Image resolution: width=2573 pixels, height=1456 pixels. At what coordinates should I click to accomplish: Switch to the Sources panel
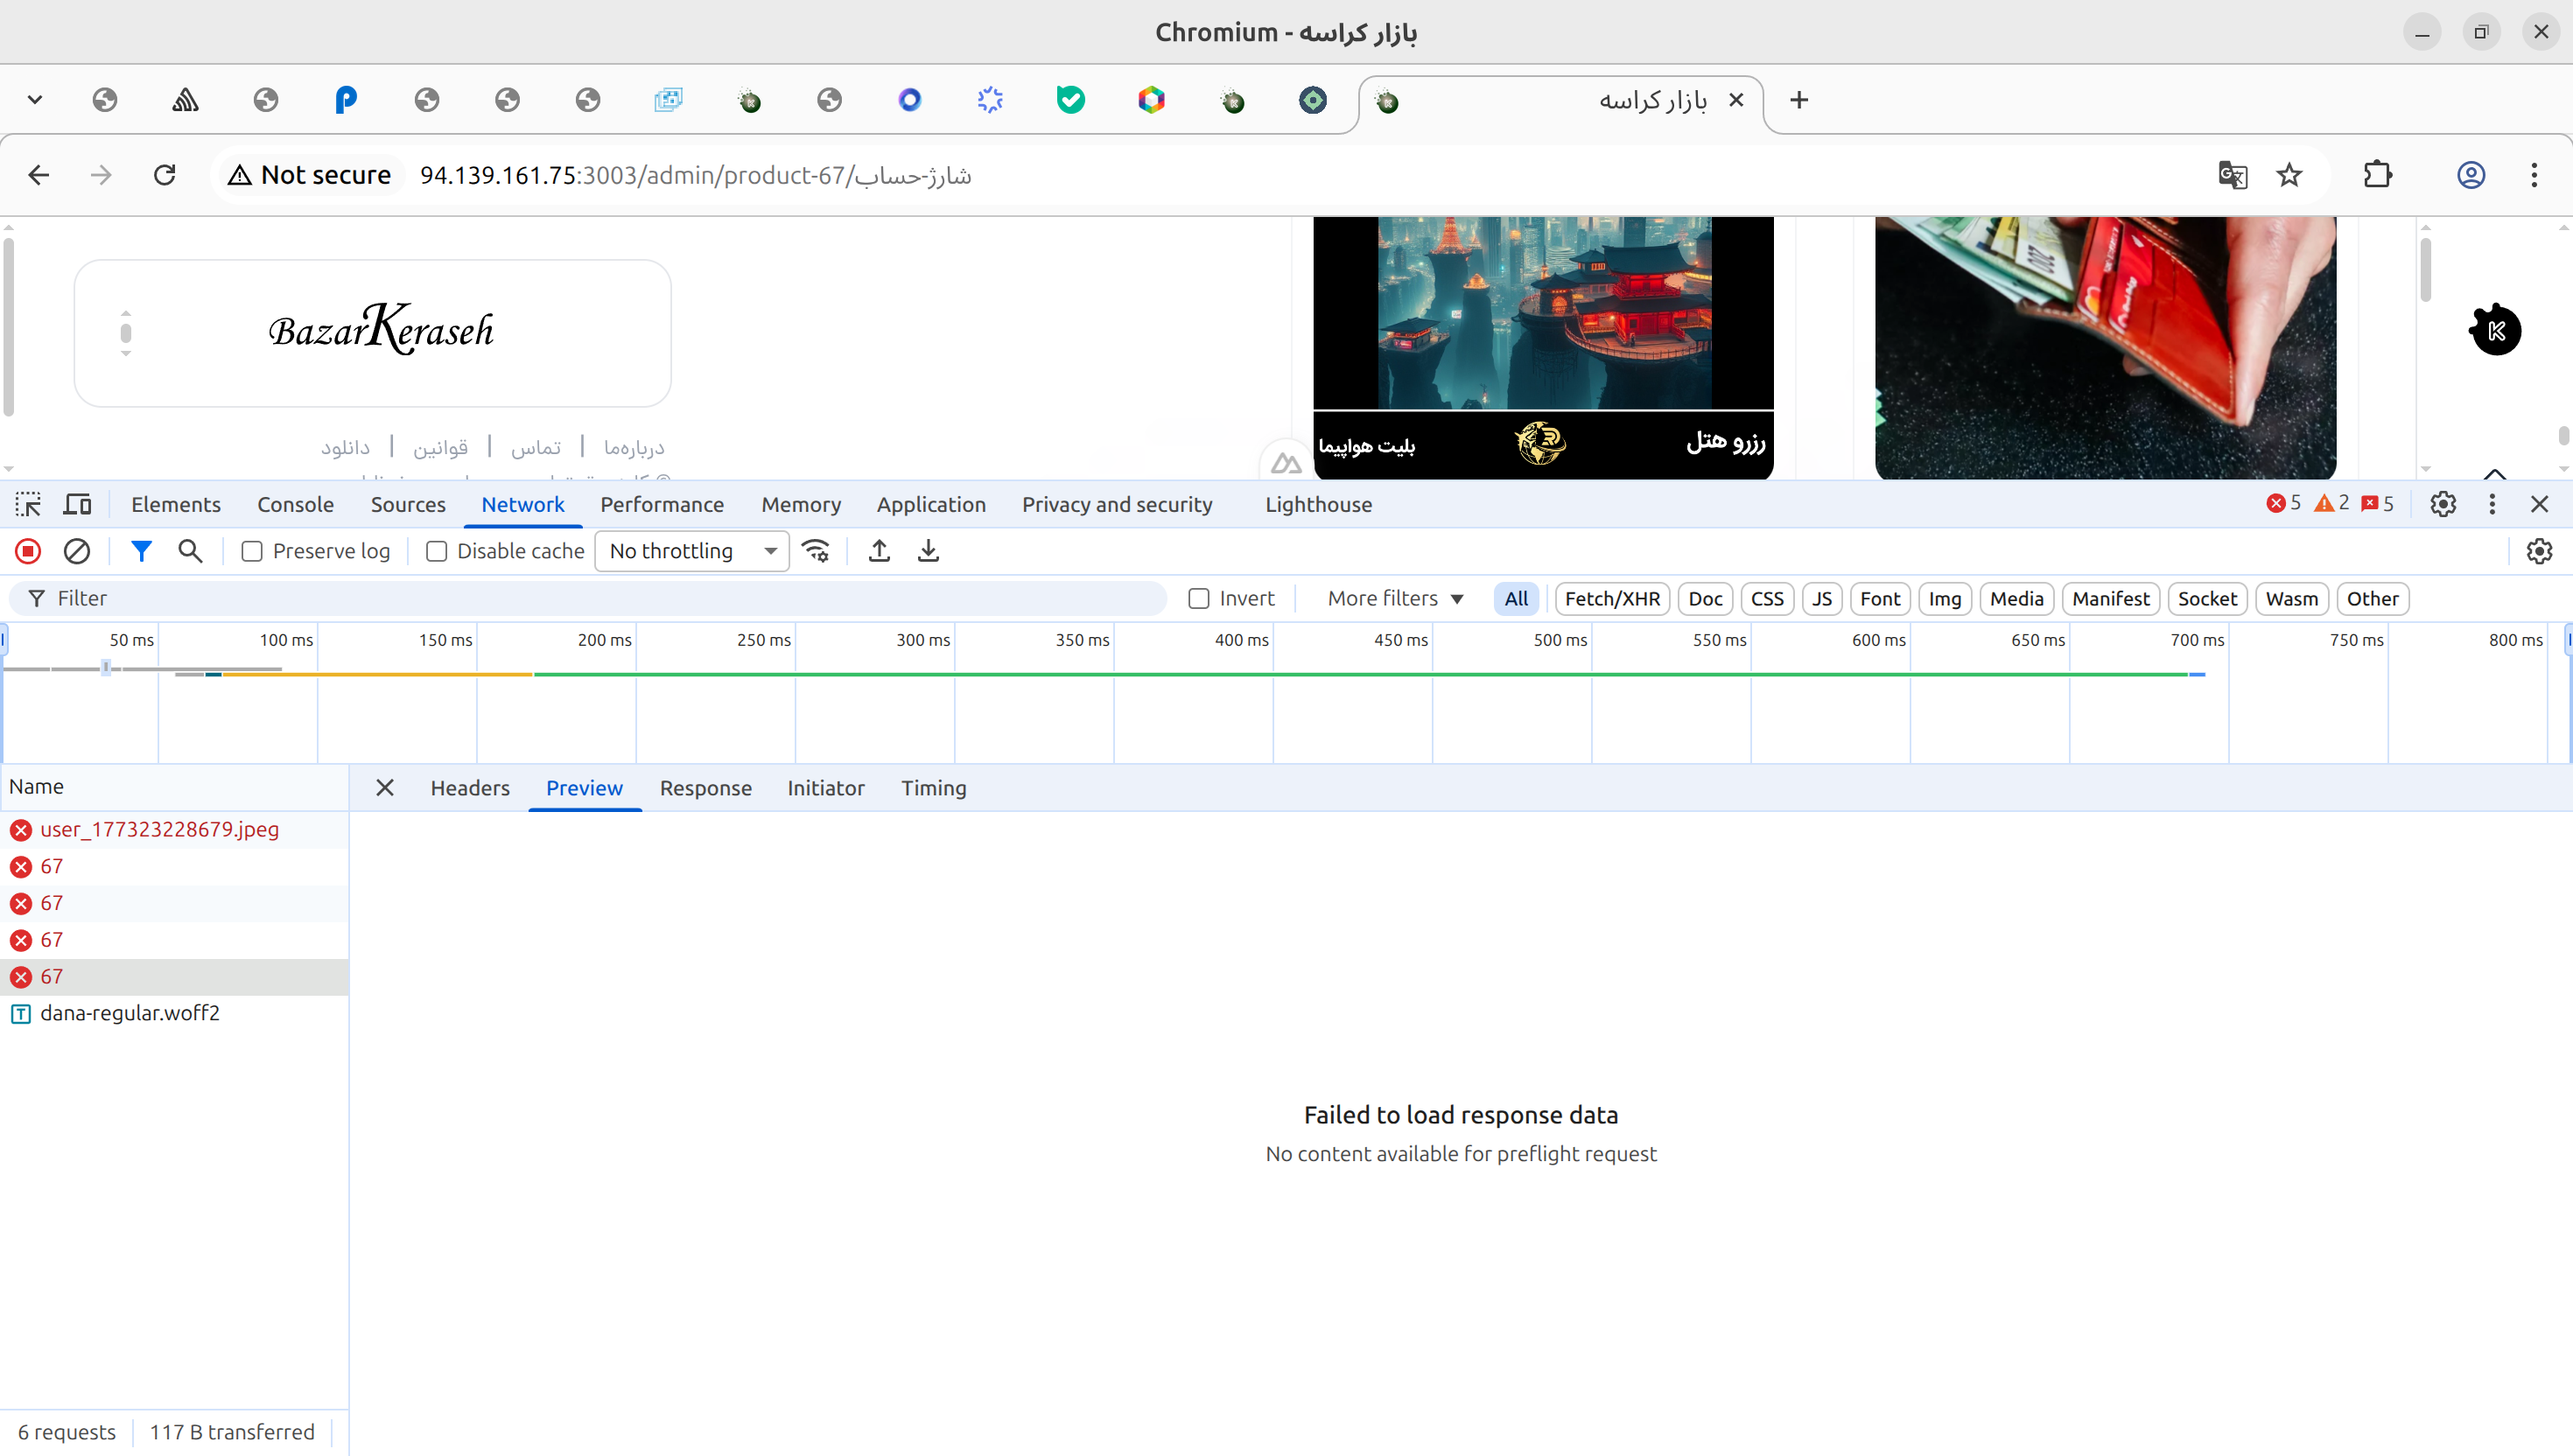pos(408,504)
